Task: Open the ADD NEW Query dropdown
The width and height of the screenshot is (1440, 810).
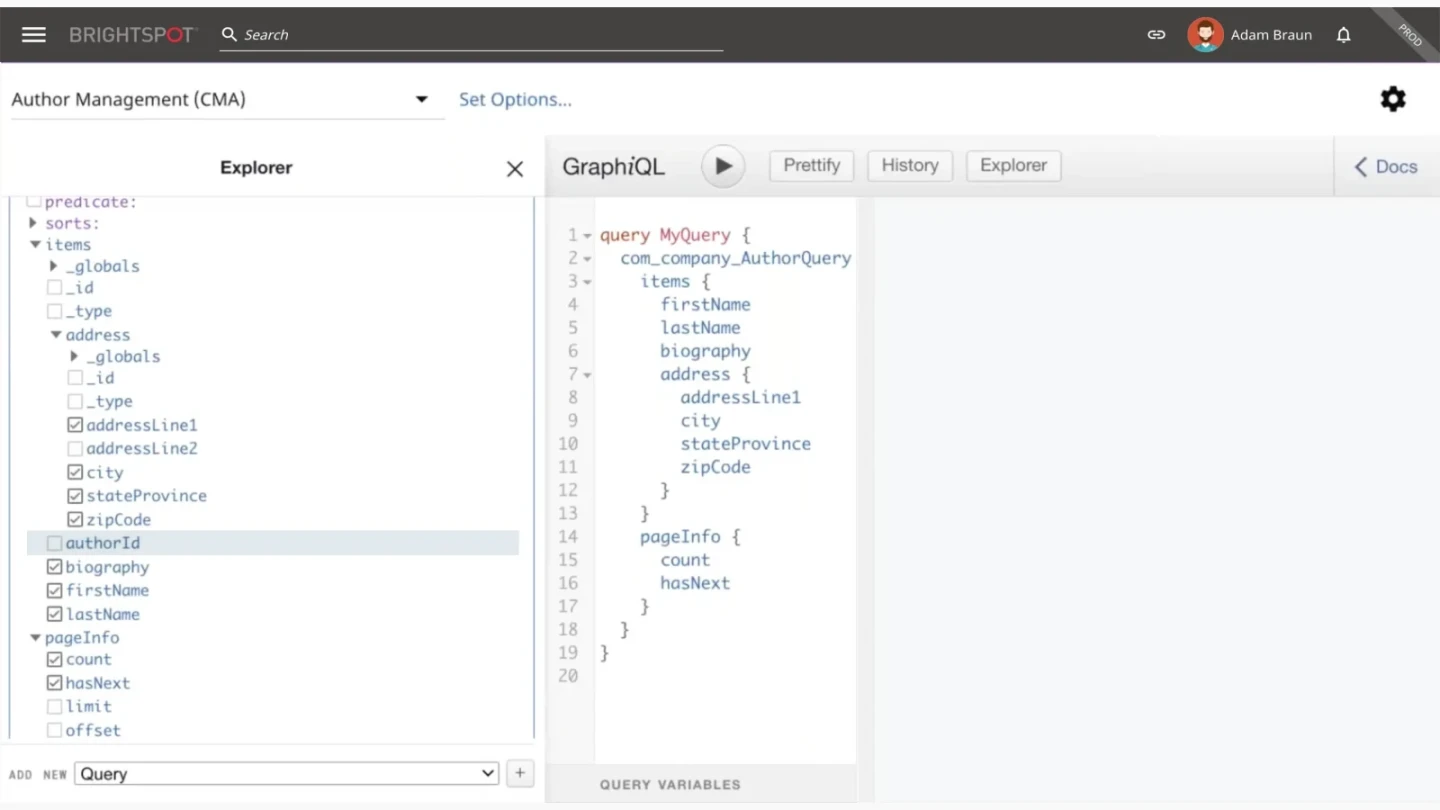Action: click(286, 773)
